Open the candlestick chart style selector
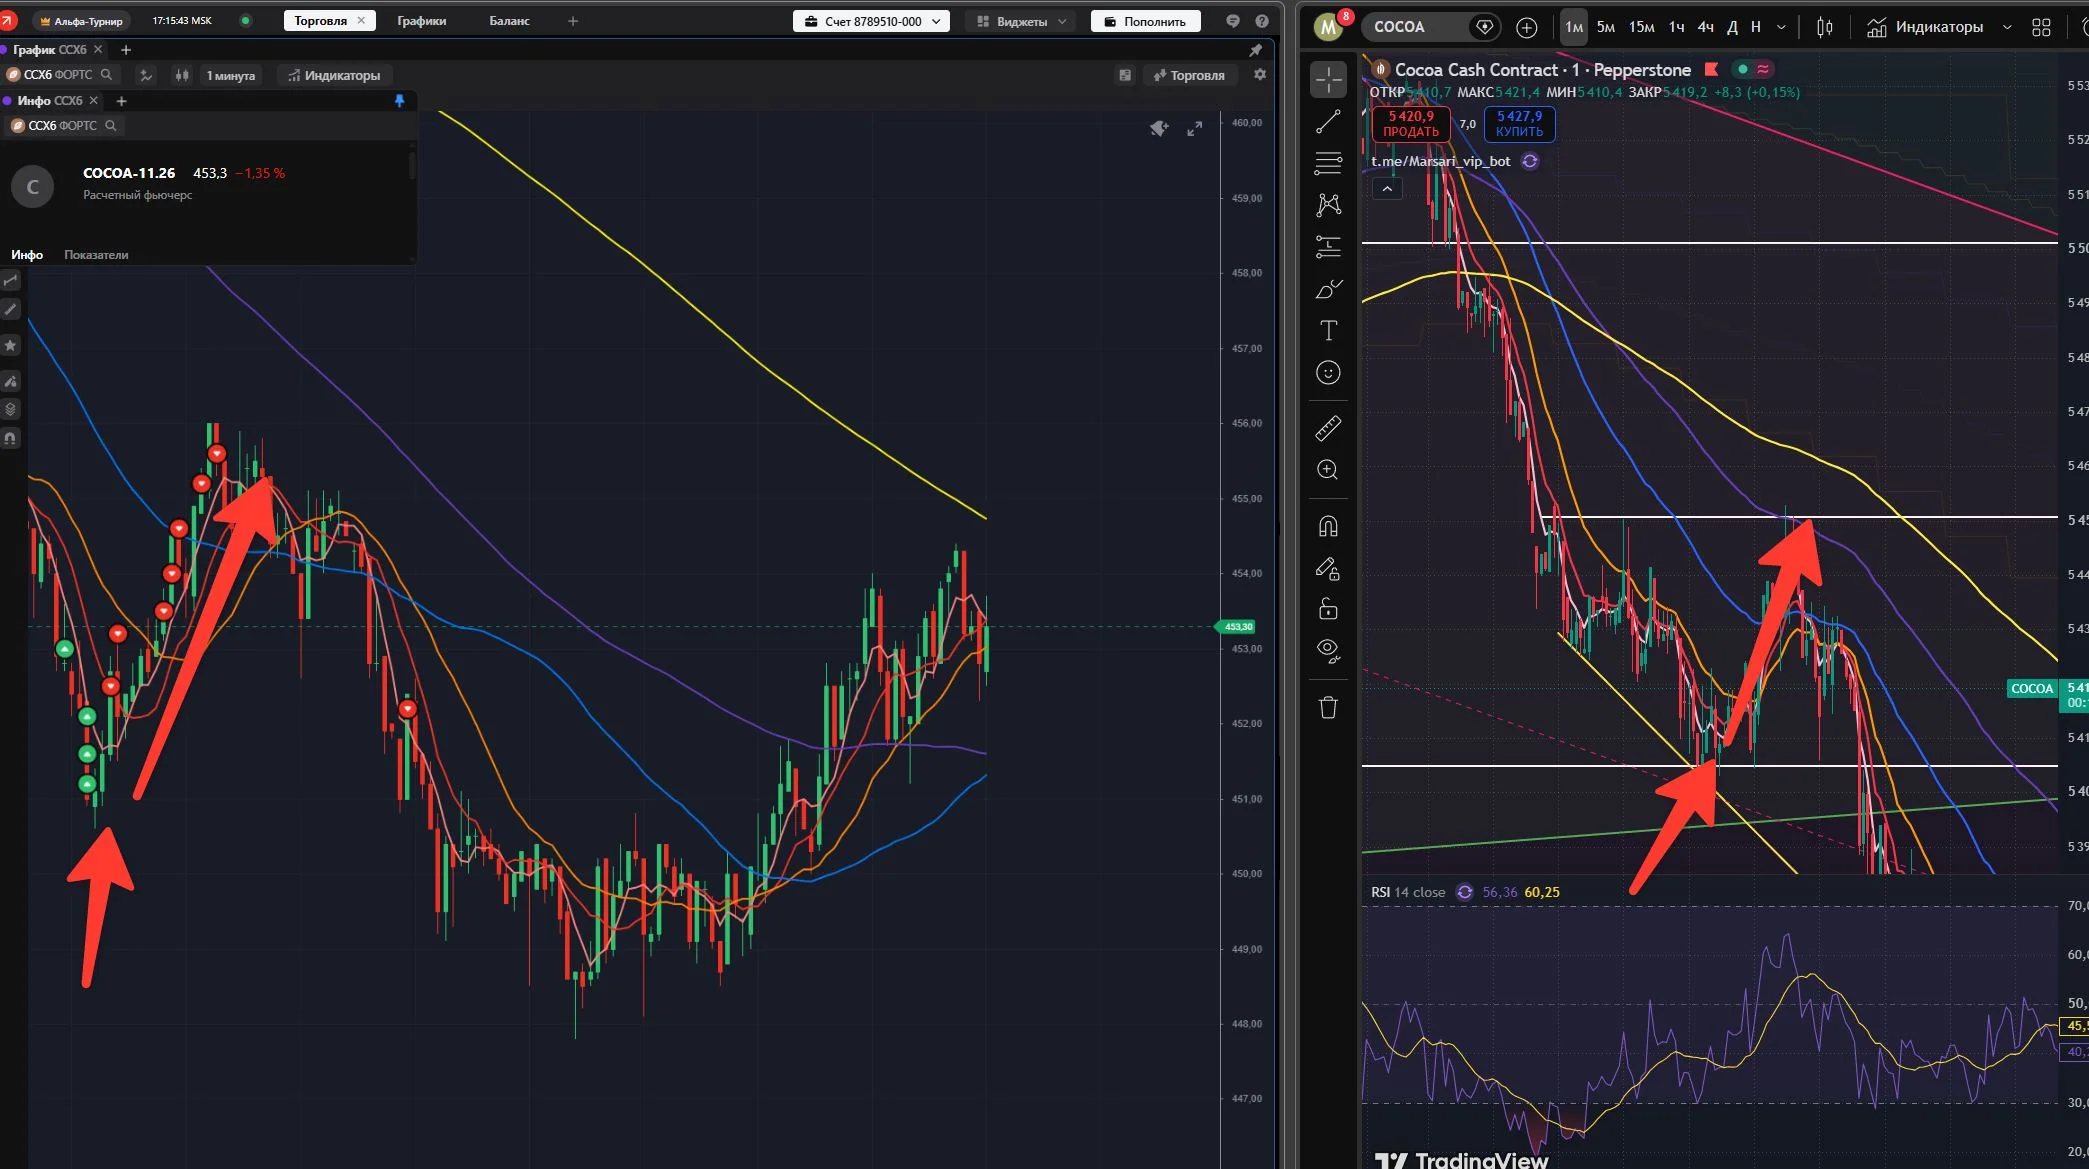This screenshot has width=2089, height=1169. pyautogui.click(x=1825, y=28)
